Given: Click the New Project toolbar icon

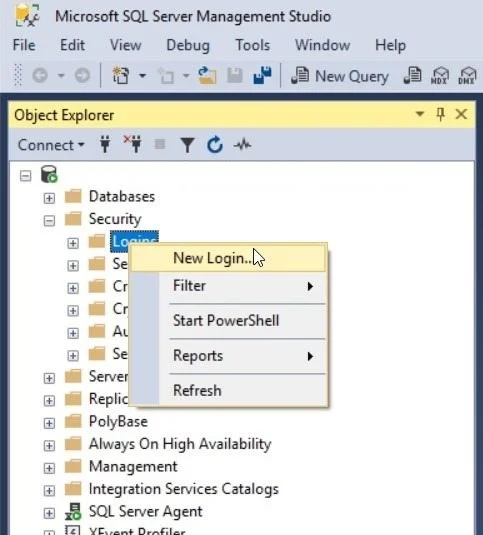Looking at the screenshot, I should point(121,75).
